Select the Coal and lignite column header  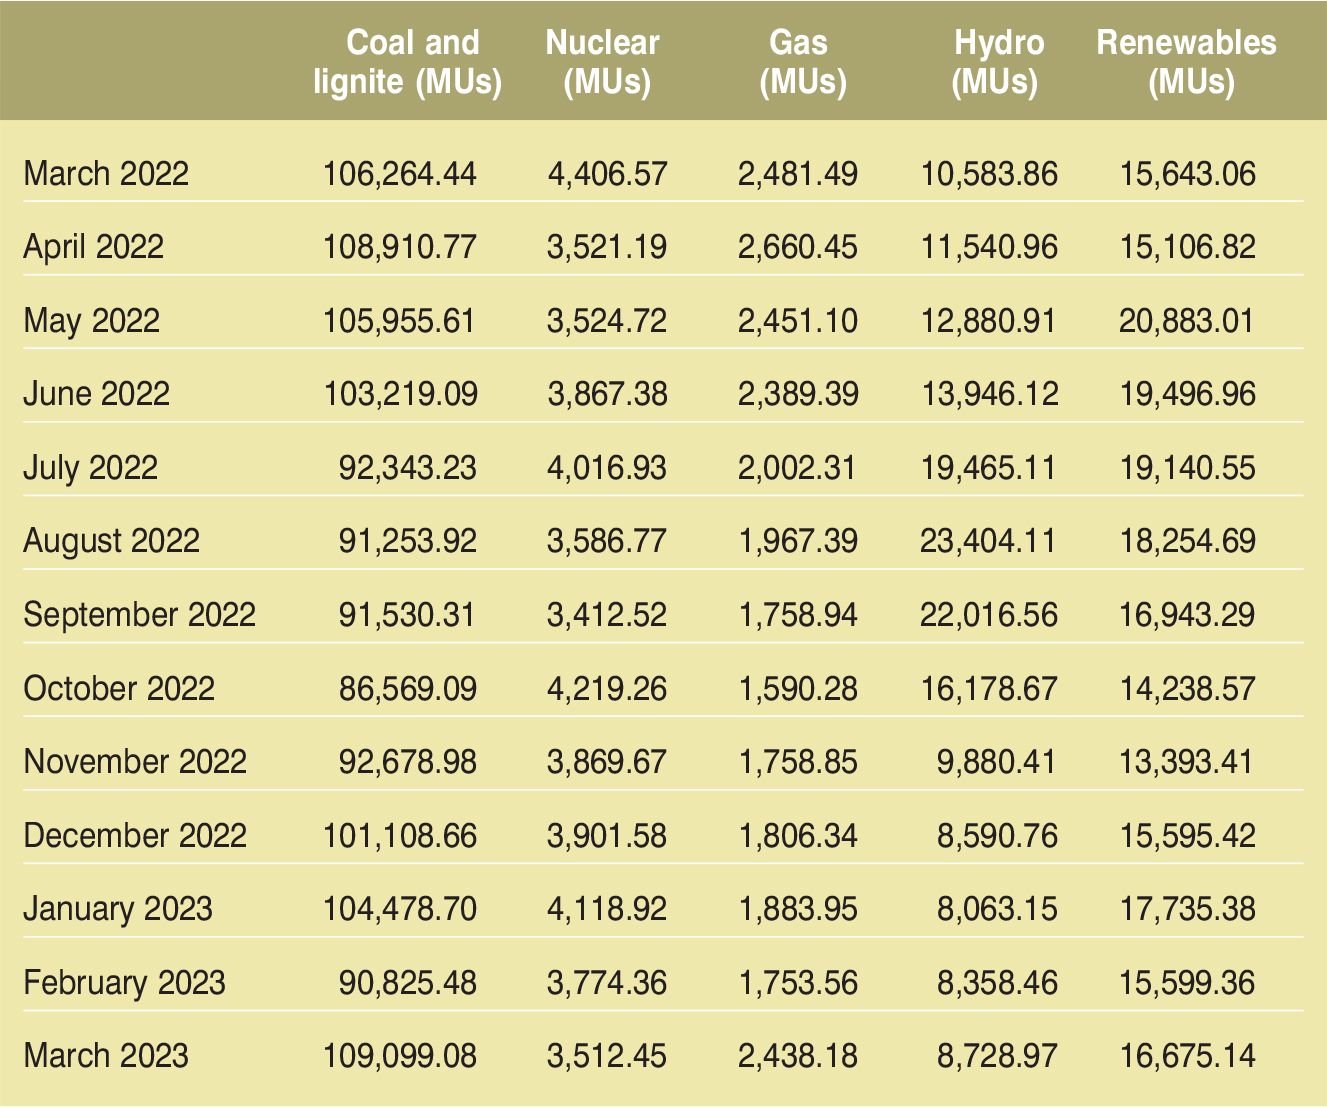click(410, 58)
